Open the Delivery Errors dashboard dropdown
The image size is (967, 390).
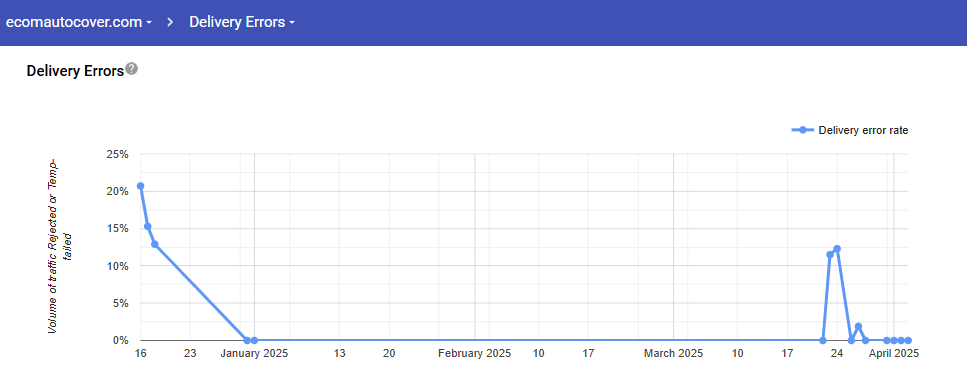pyautogui.click(x=242, y=22)
